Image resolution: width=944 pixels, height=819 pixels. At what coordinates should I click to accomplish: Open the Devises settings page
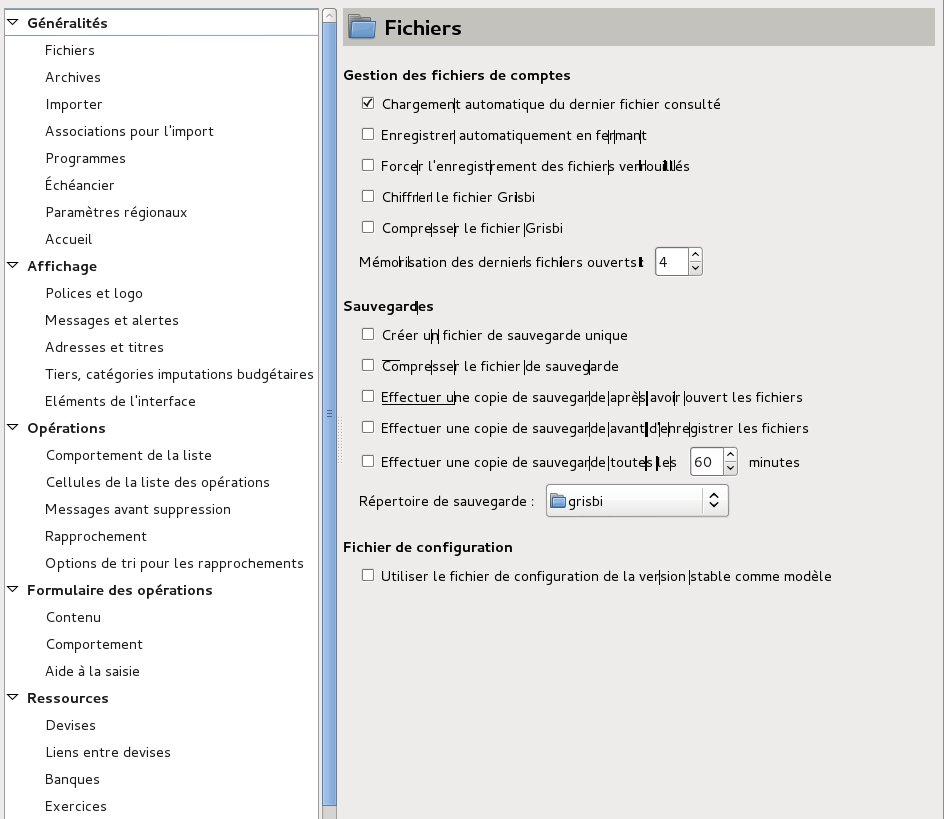pos(70,725)
